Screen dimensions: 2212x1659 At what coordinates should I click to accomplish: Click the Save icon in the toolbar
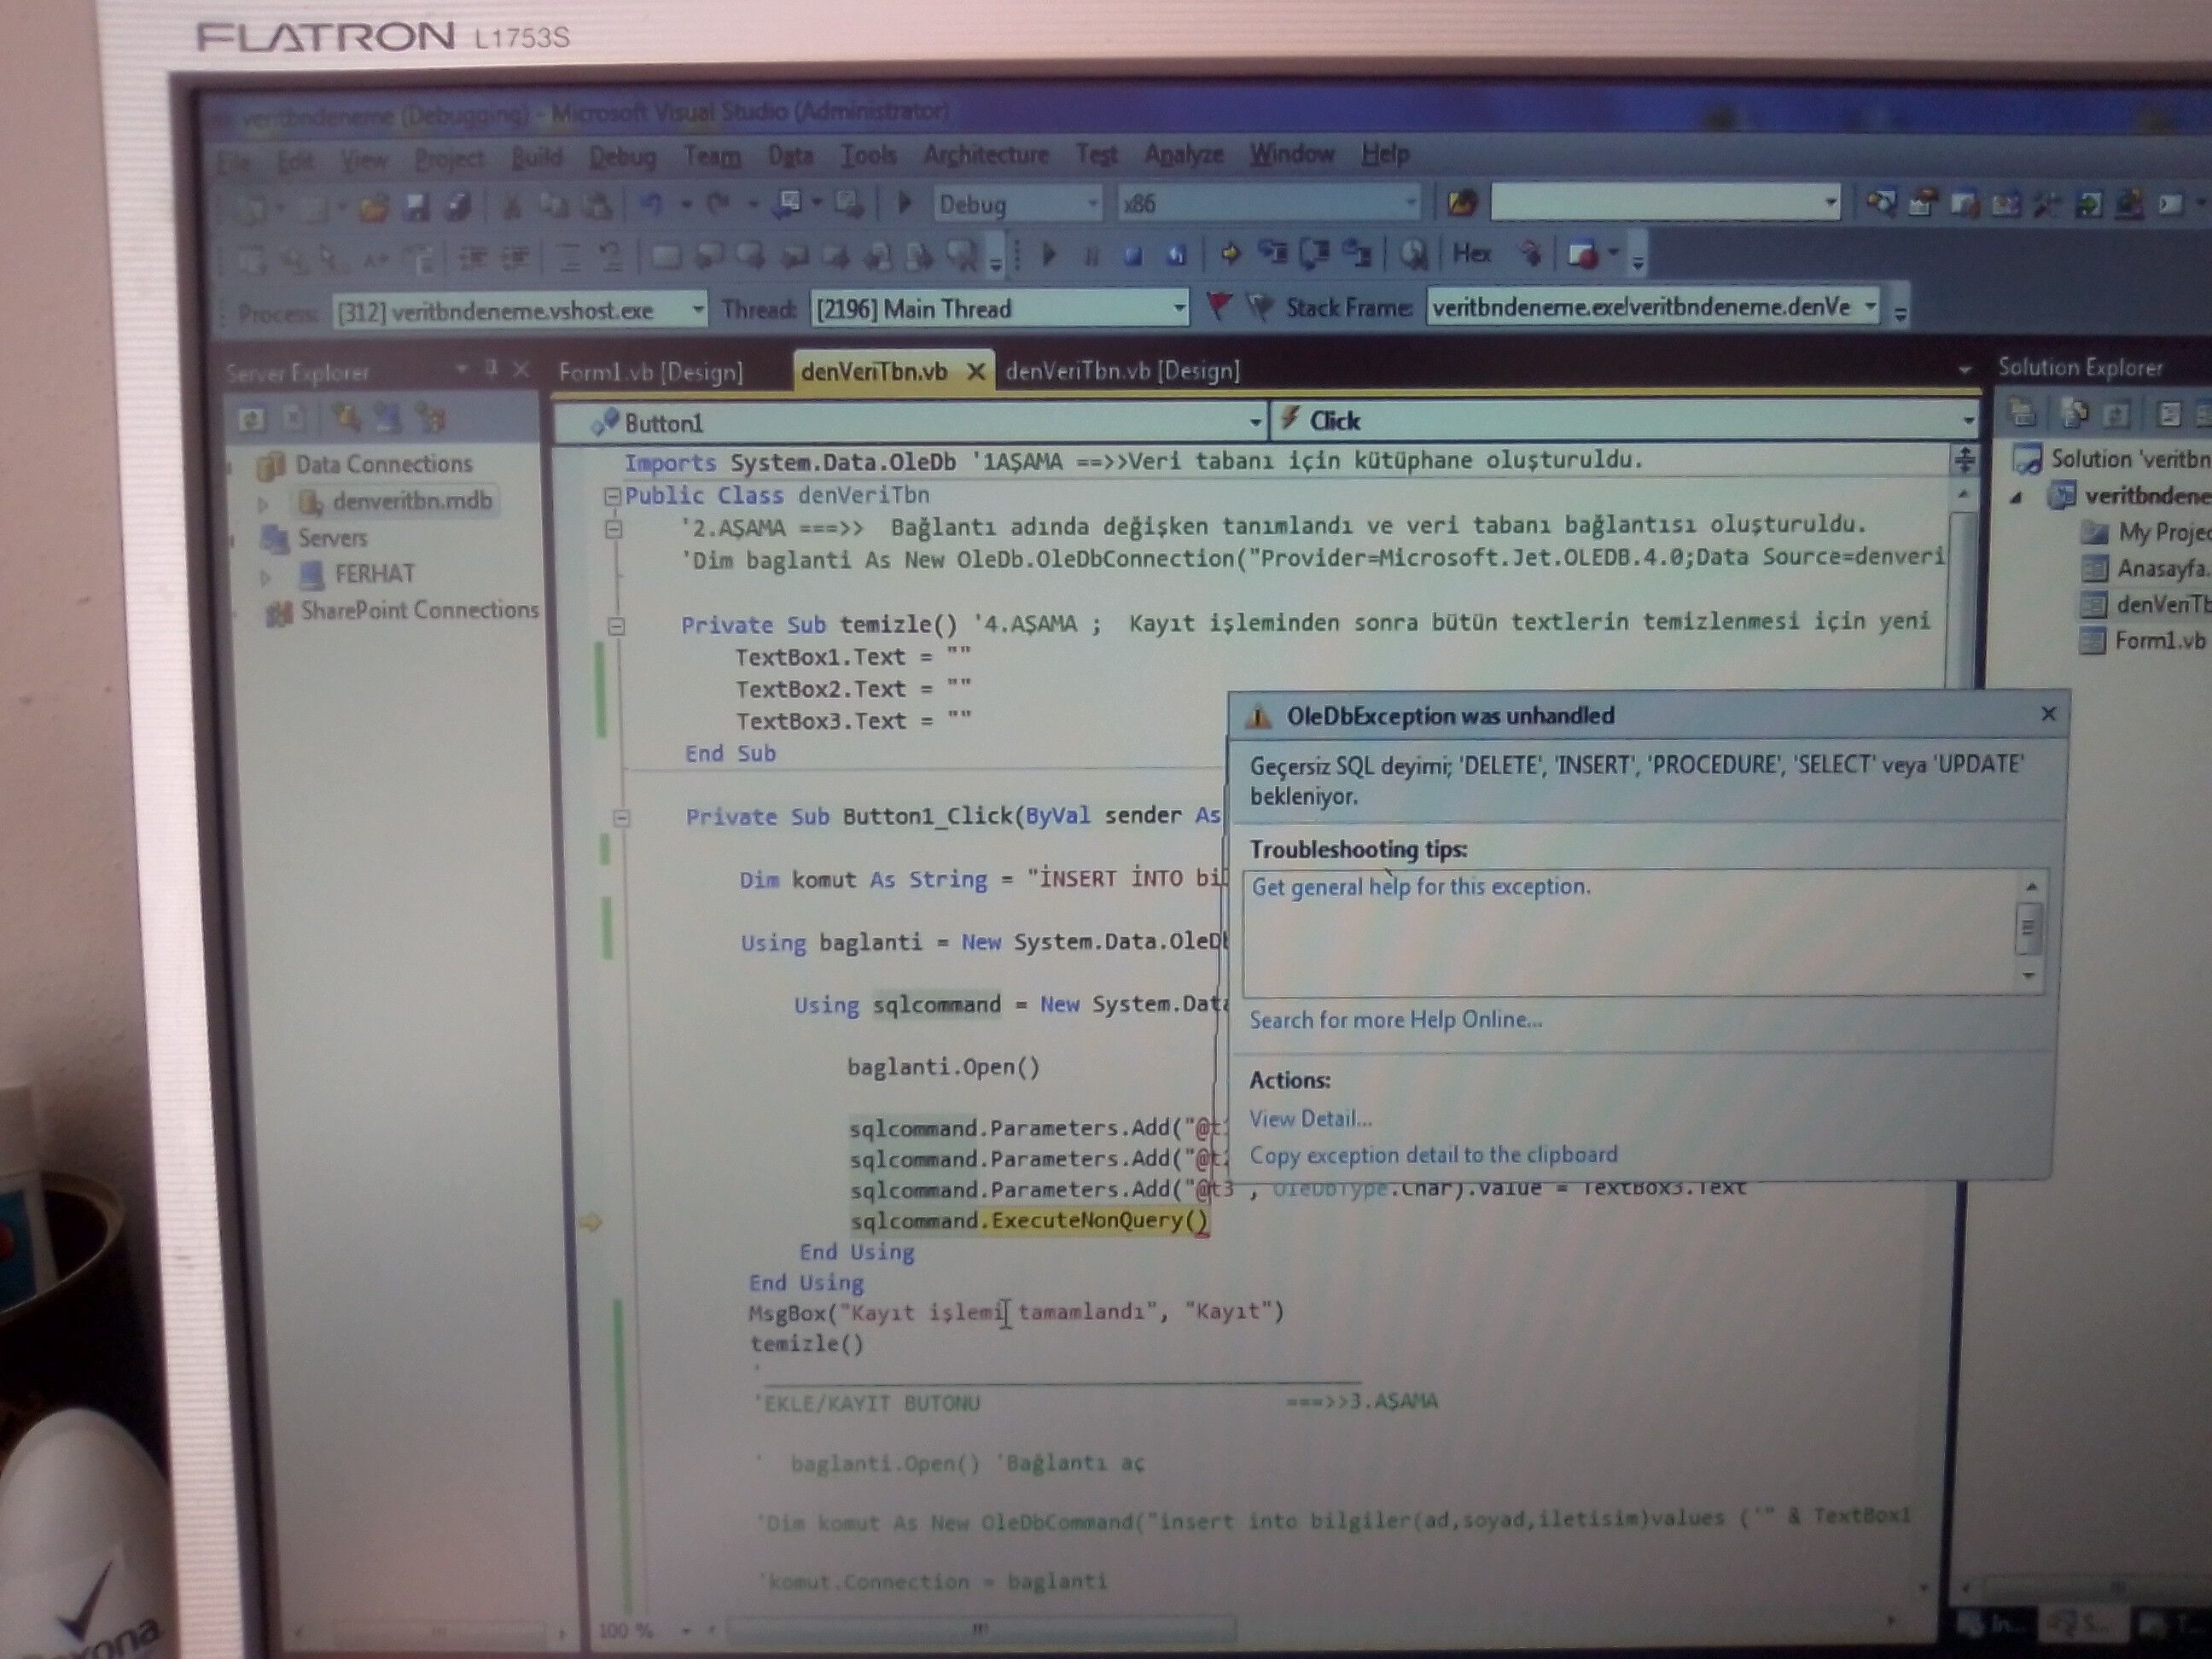[416, 207]
